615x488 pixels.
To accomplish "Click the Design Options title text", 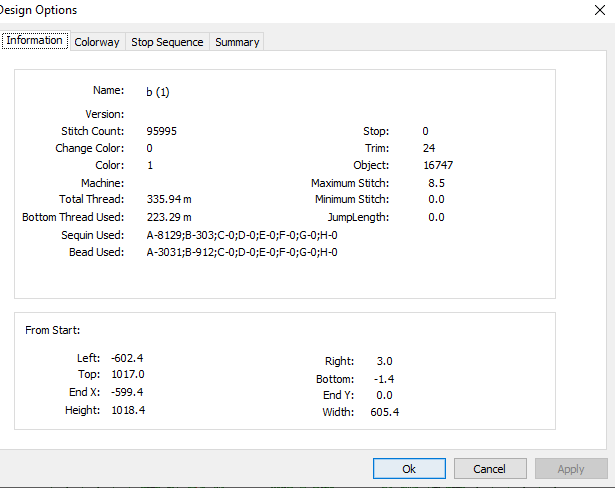I will (38, 10).
